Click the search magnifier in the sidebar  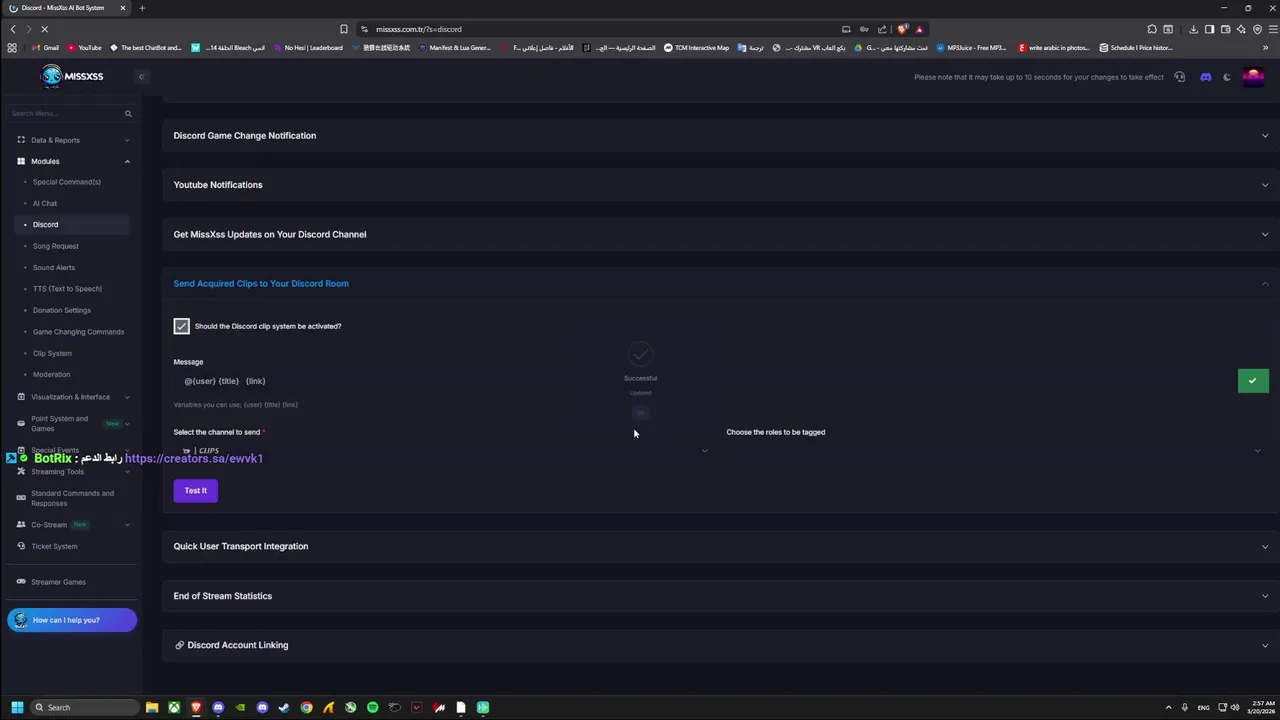pyautogui.click(x=128, y=114)
